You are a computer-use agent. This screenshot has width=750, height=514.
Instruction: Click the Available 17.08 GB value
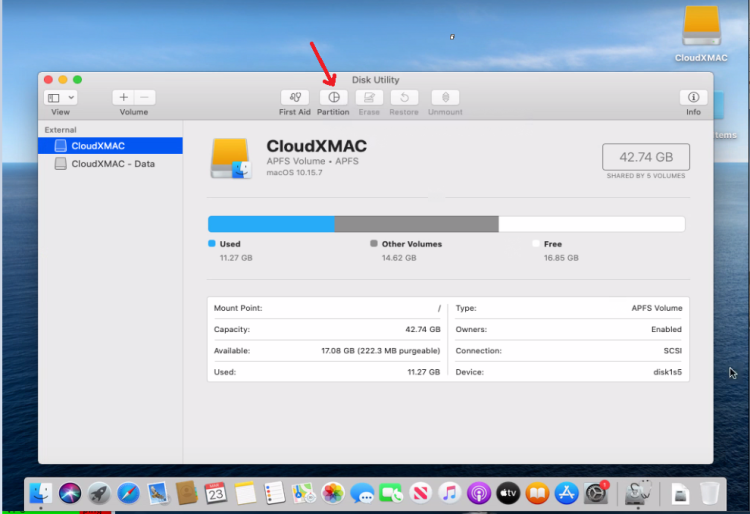(x=381, y=351)
